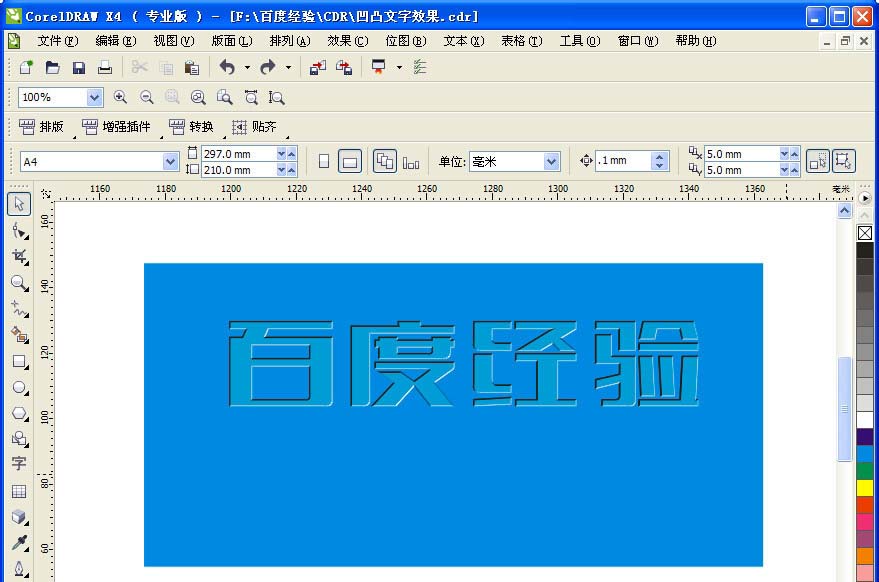Open the 转换 toolbar menu
Screen dimensions: 879x582
tap(192, 127)
